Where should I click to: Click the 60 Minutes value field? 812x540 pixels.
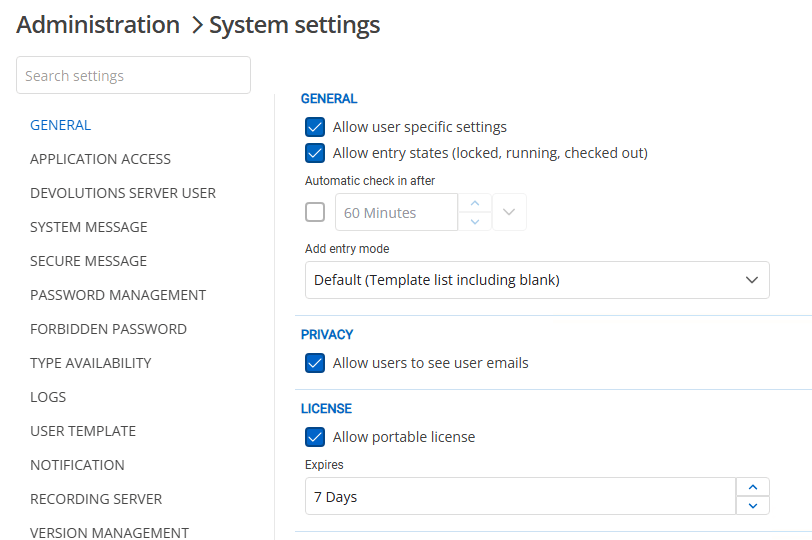point(396,212)
